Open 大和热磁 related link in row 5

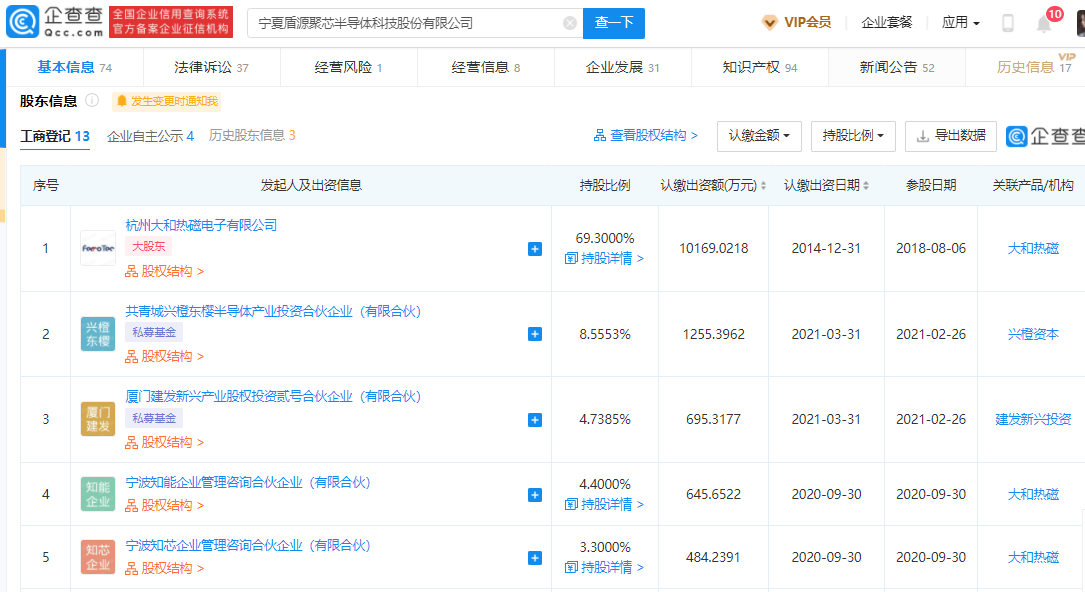coord(1032,557)
